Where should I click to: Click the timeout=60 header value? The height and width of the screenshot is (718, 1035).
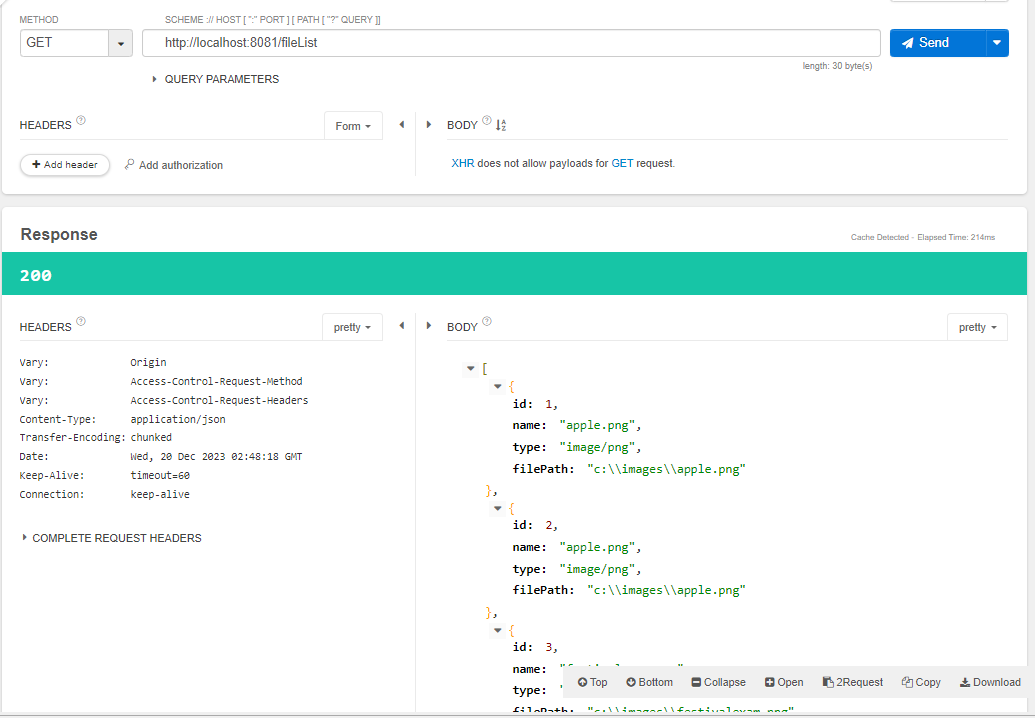(x=160, y=476)
